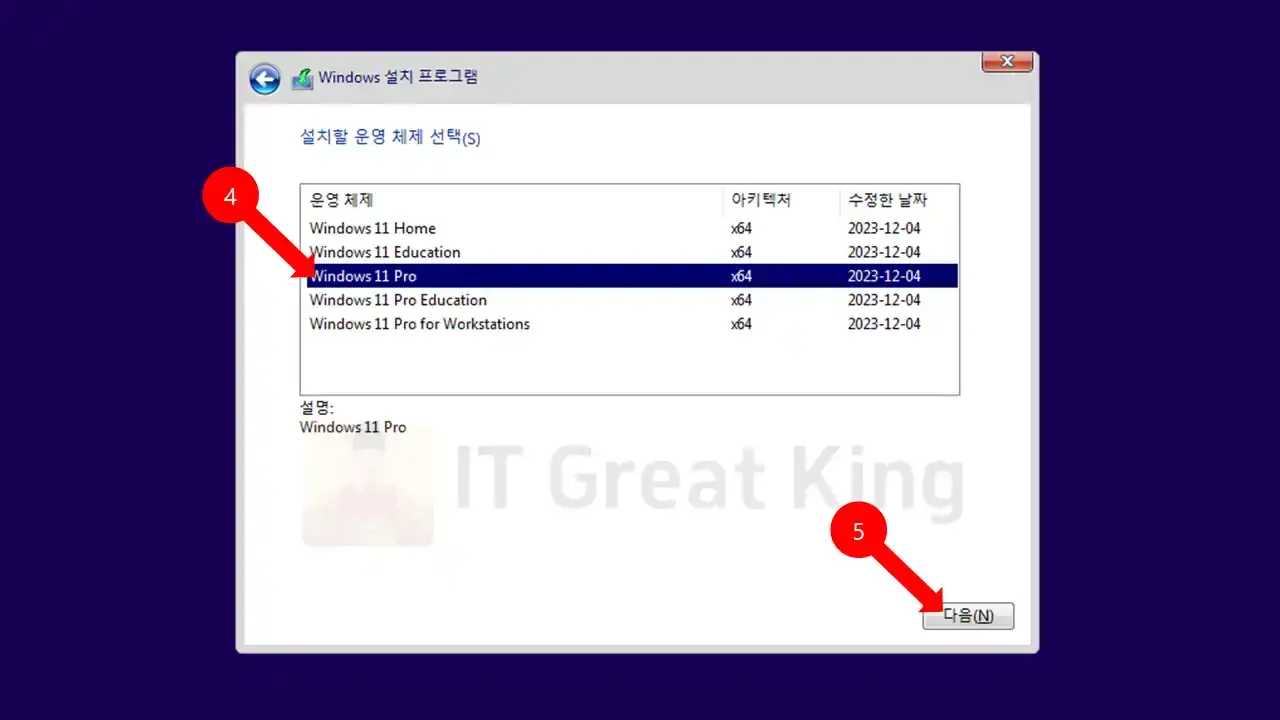
Task: Click the 수정한 날짜 column header
Action: click(x=899, y=200)
